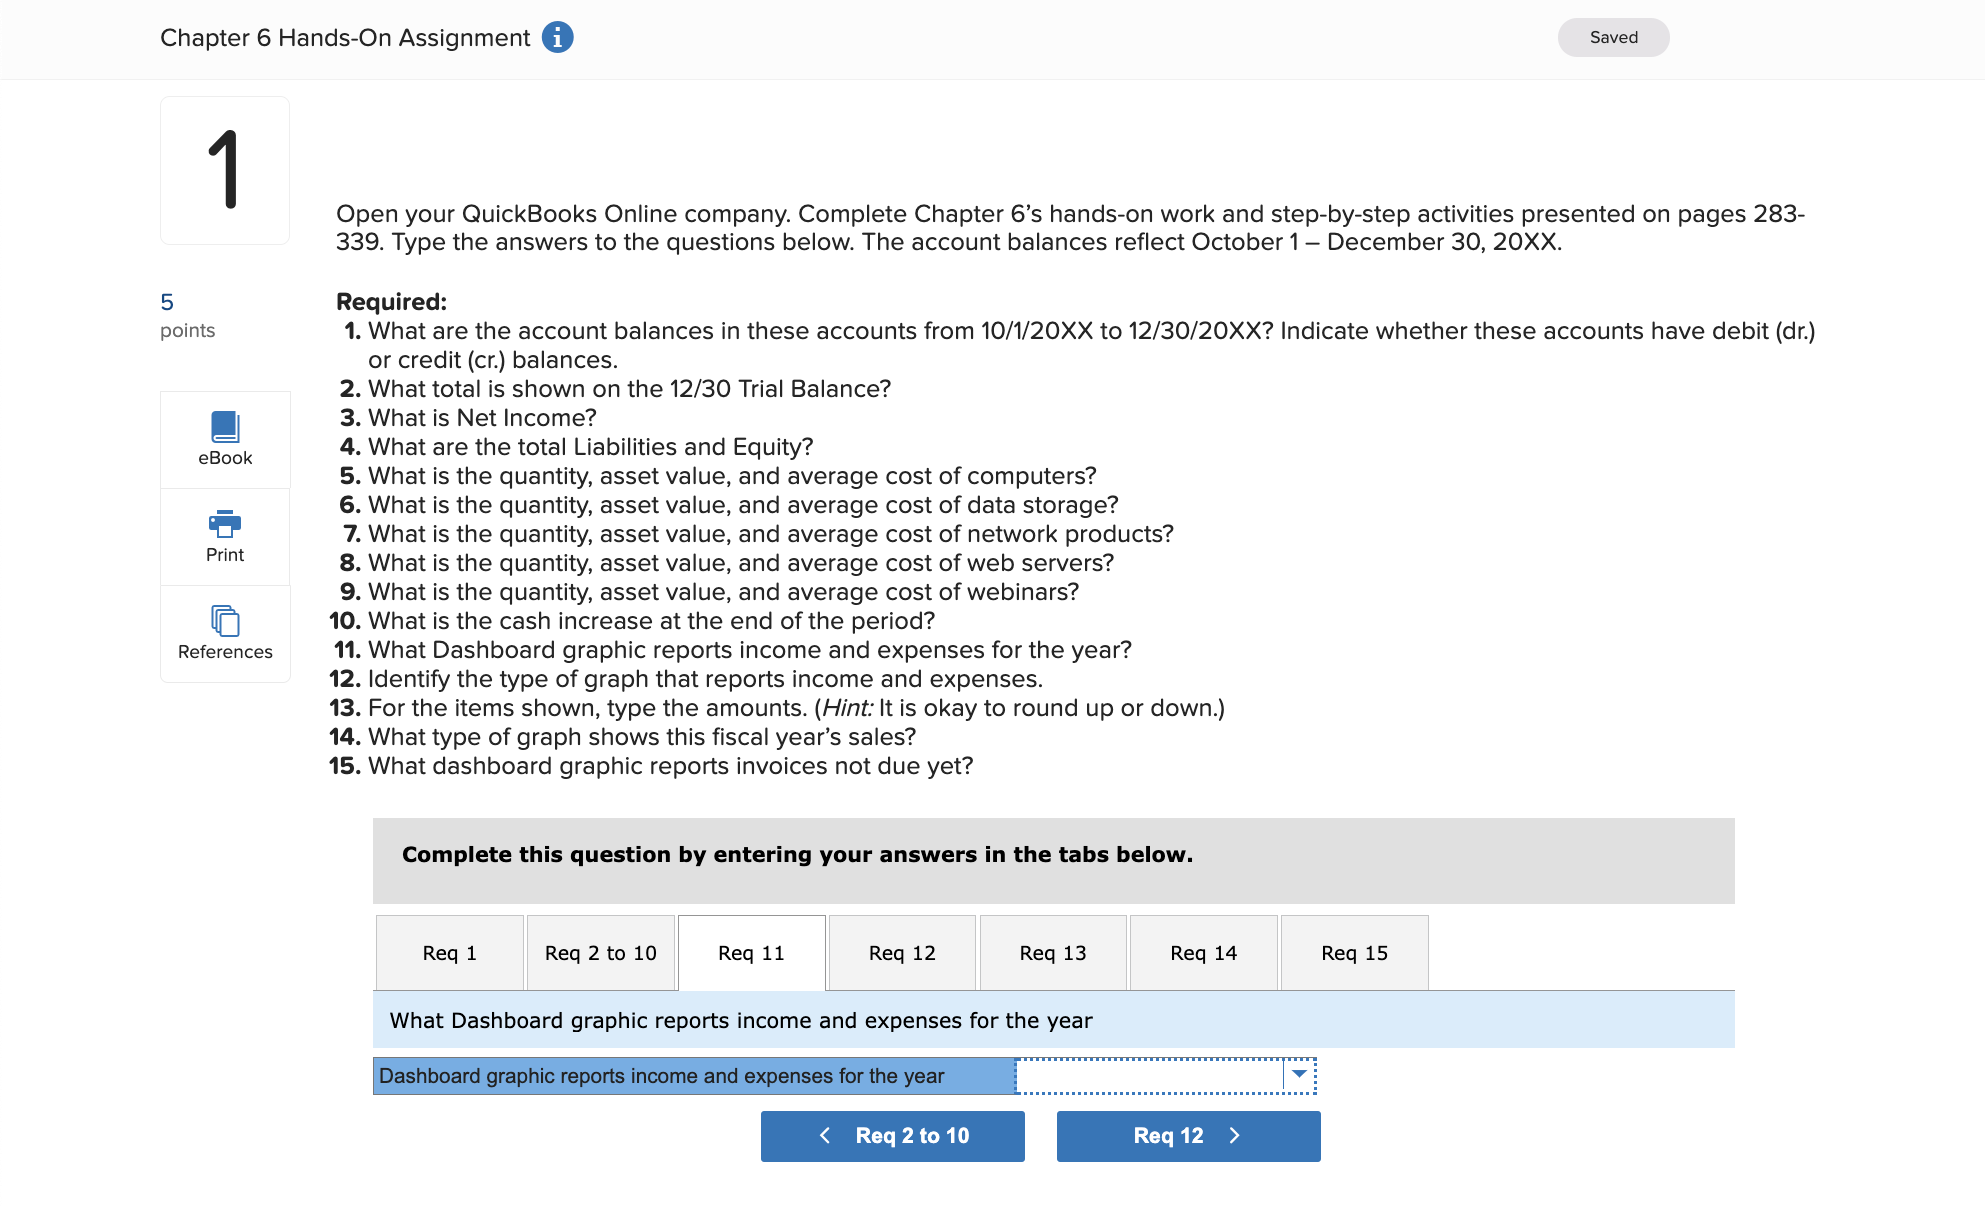Click the question number 1 box
The width and height of the screenshot is (1985, 1206).
225,170
